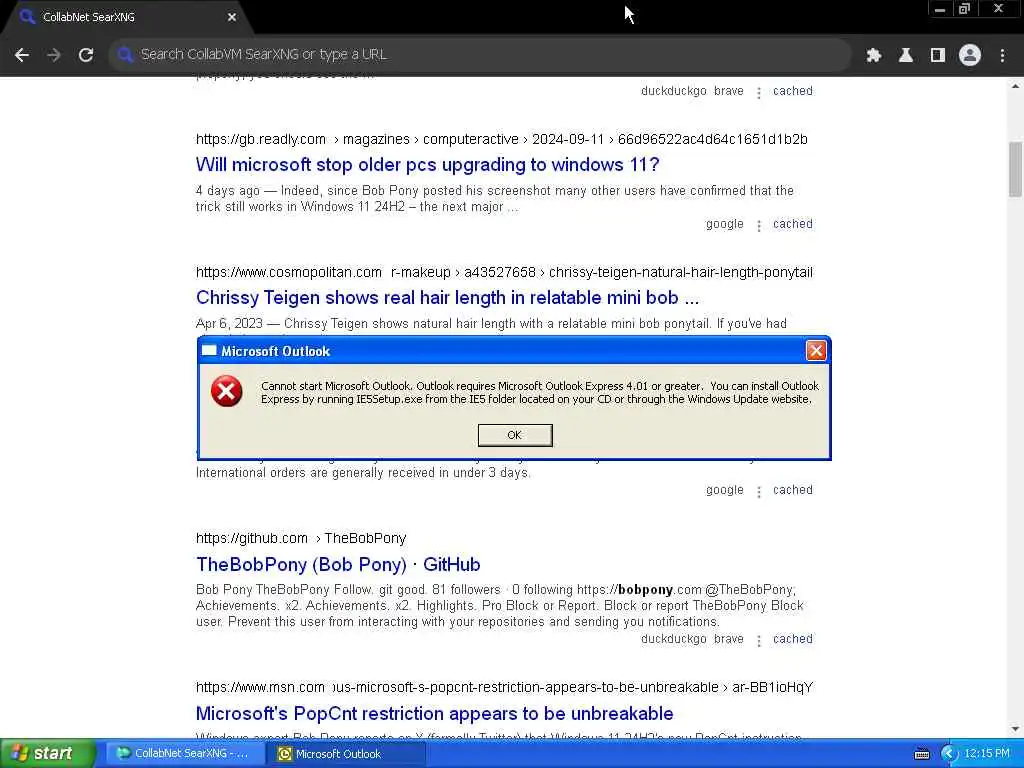Screen dimensions: 1024x768
Task: Click the https://github.com URL text
Action: click(x=251, y=538)
